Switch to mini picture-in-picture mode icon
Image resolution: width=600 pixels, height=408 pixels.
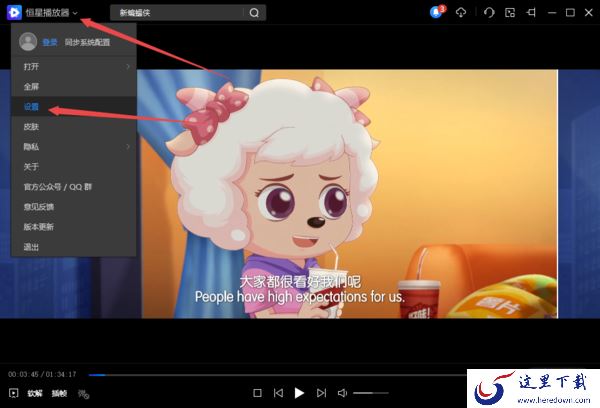[510, 13]
